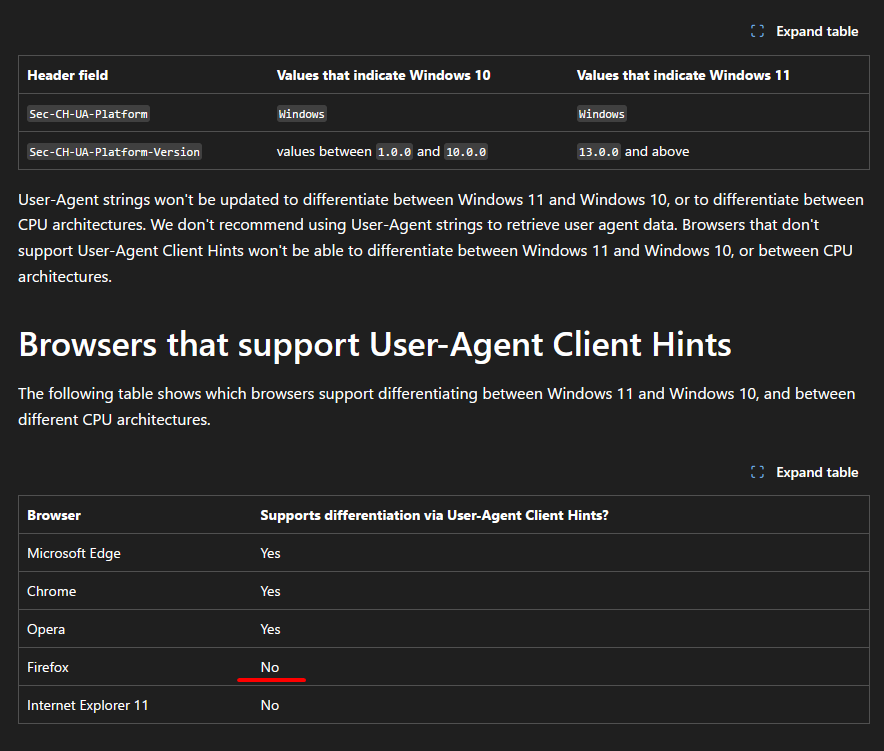The width and height of the screenshot is (884, 751).
Task: Click the expand icon above the Browser table
Action: click(757, 472)
